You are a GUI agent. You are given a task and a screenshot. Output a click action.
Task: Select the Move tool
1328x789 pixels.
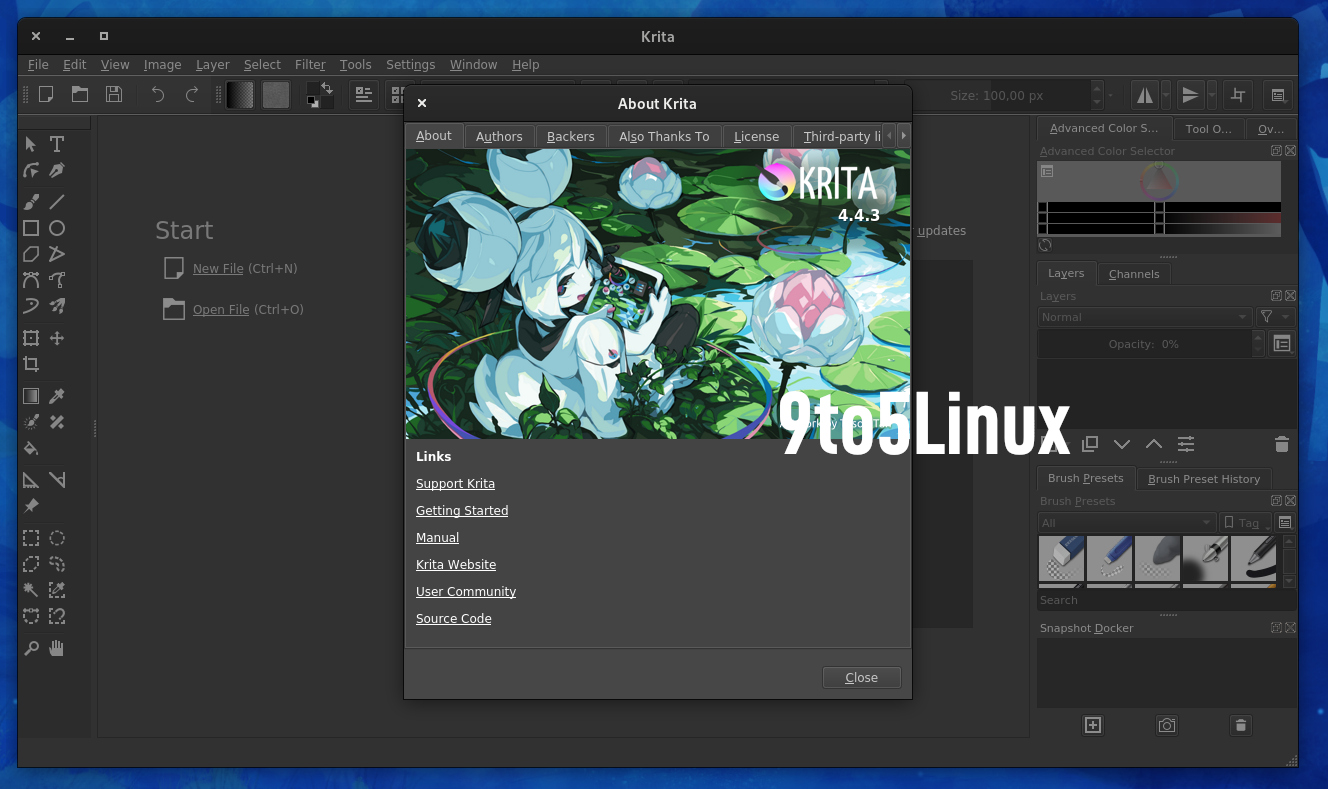click(x=56, y=338)
